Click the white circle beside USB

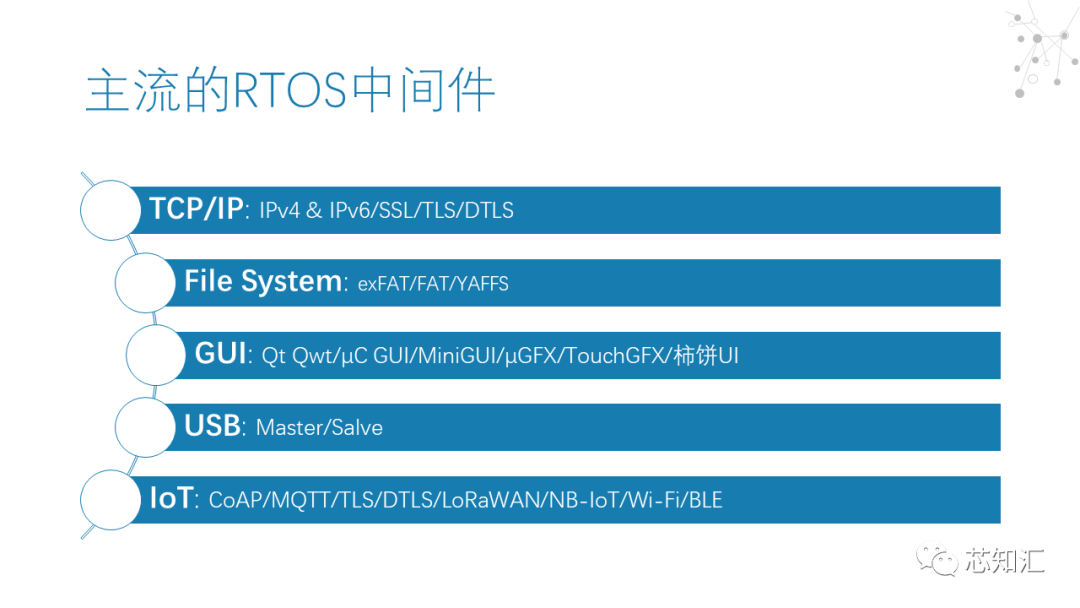[x=145, y=427]
